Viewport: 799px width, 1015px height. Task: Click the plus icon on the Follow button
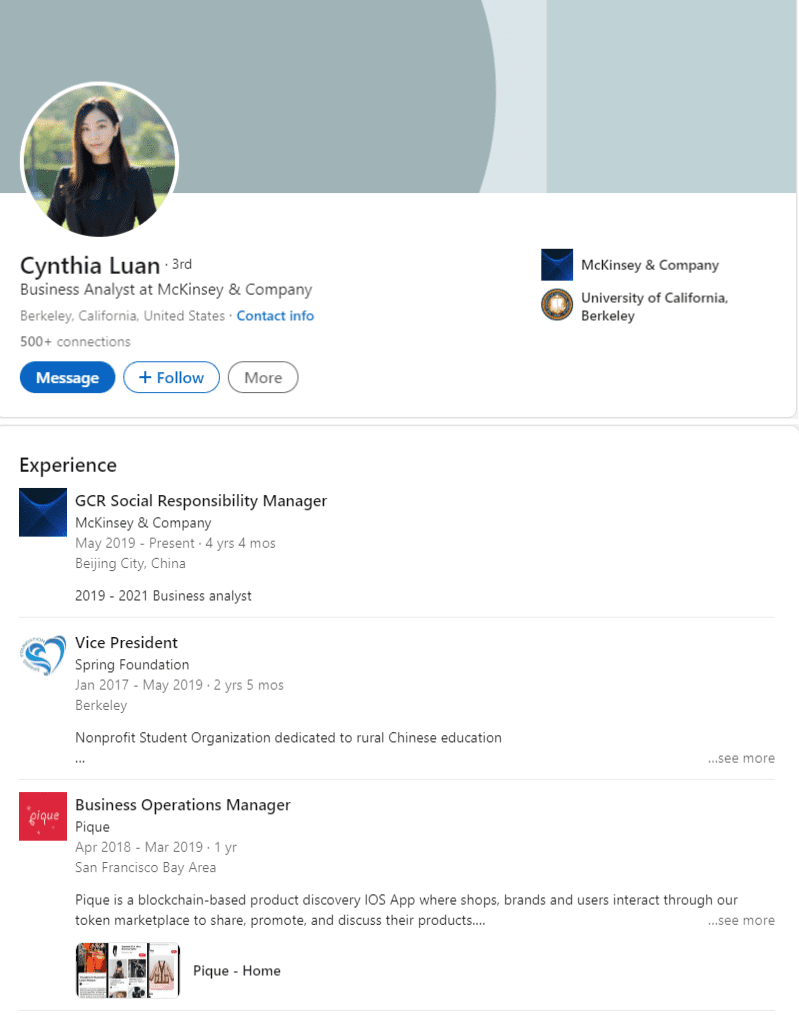[145, 377]
